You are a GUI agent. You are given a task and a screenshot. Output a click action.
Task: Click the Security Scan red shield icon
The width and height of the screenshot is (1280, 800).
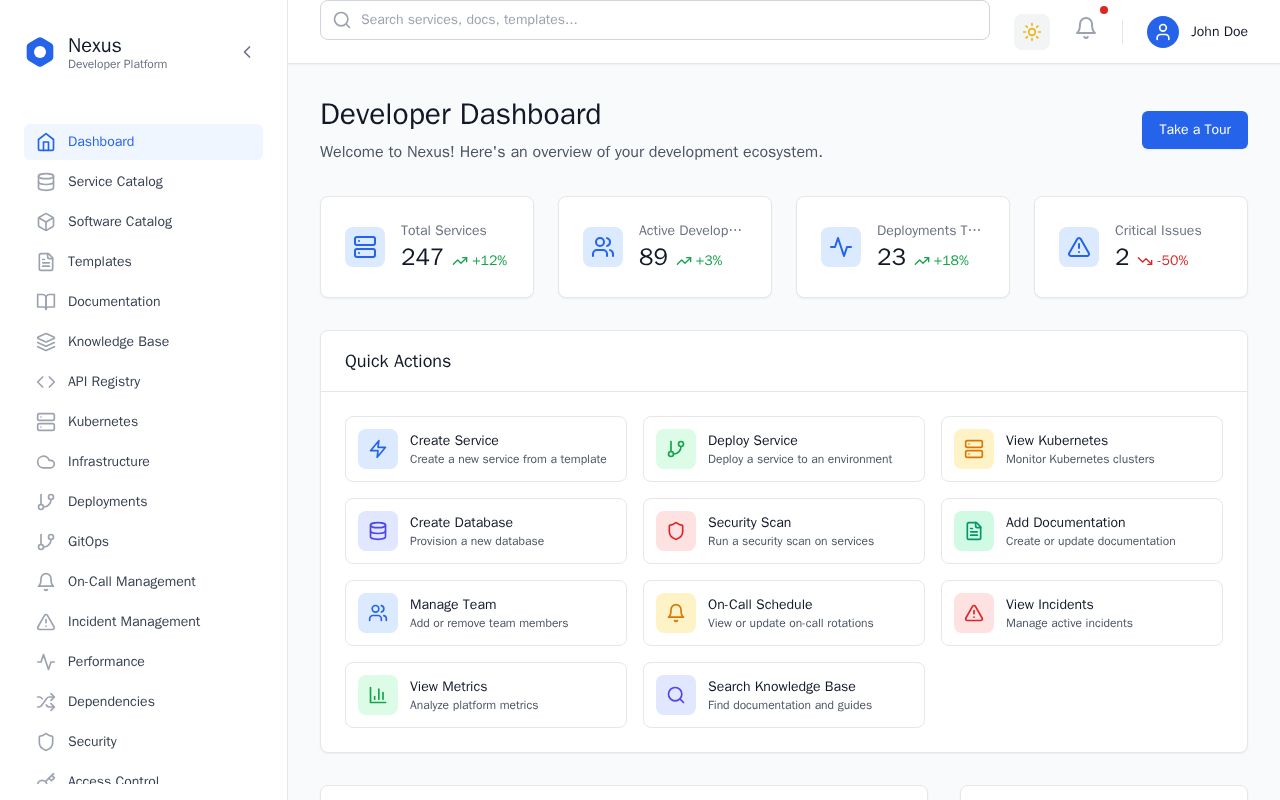[x=676, y=531]
